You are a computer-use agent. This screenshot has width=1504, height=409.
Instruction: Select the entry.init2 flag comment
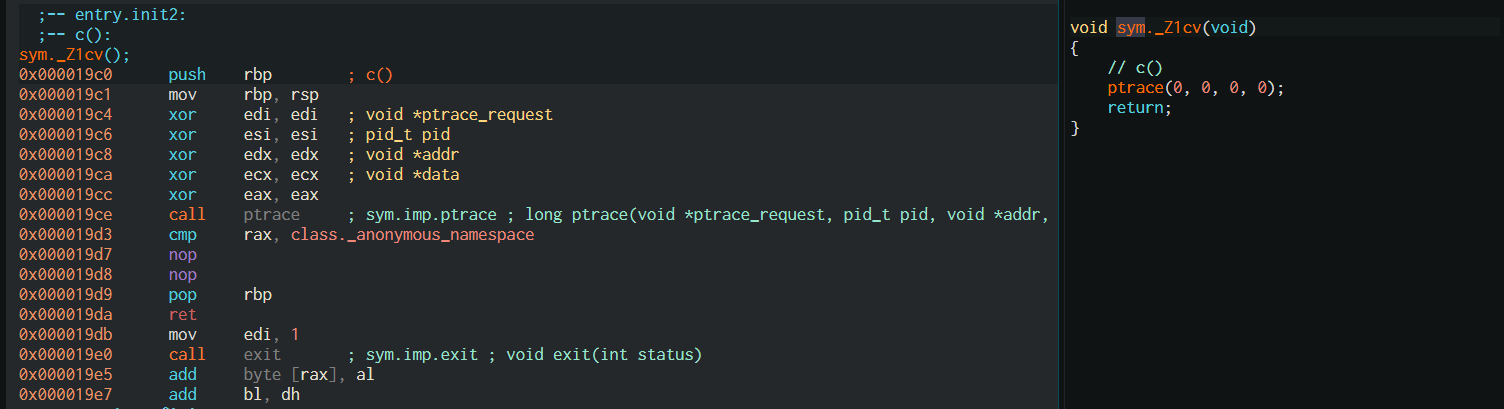(x=112, y=16)
